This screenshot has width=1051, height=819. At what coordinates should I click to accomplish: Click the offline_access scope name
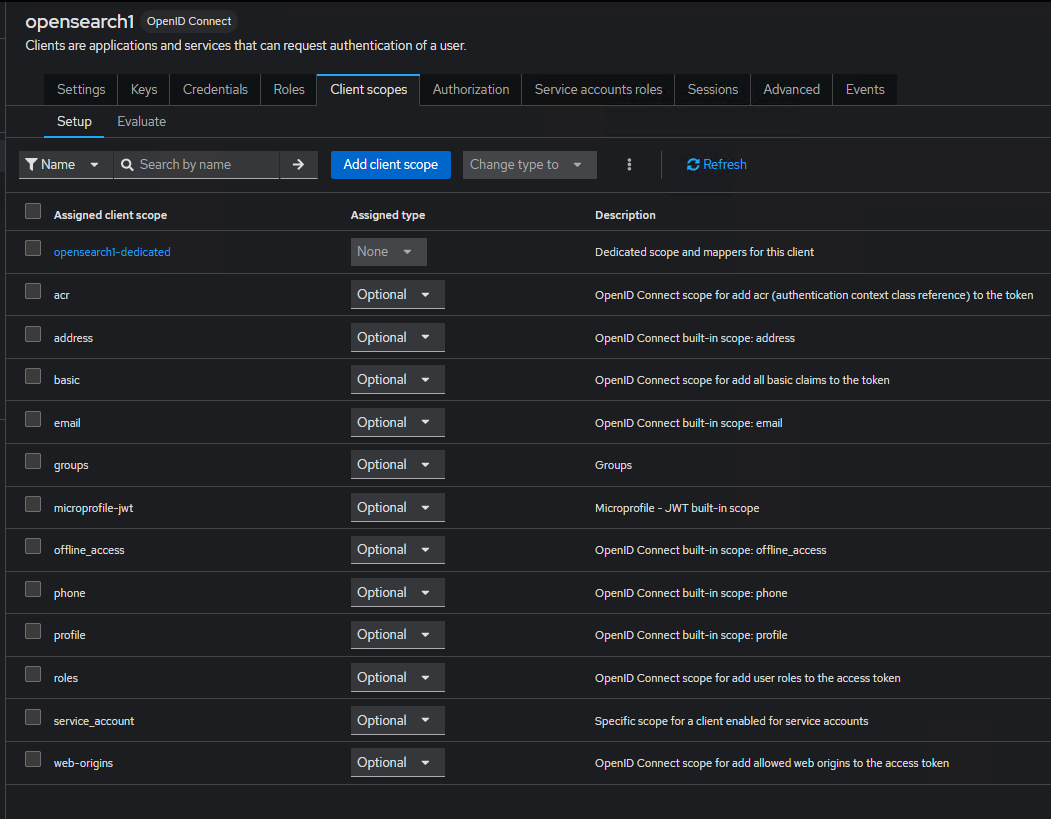point(89,550)
